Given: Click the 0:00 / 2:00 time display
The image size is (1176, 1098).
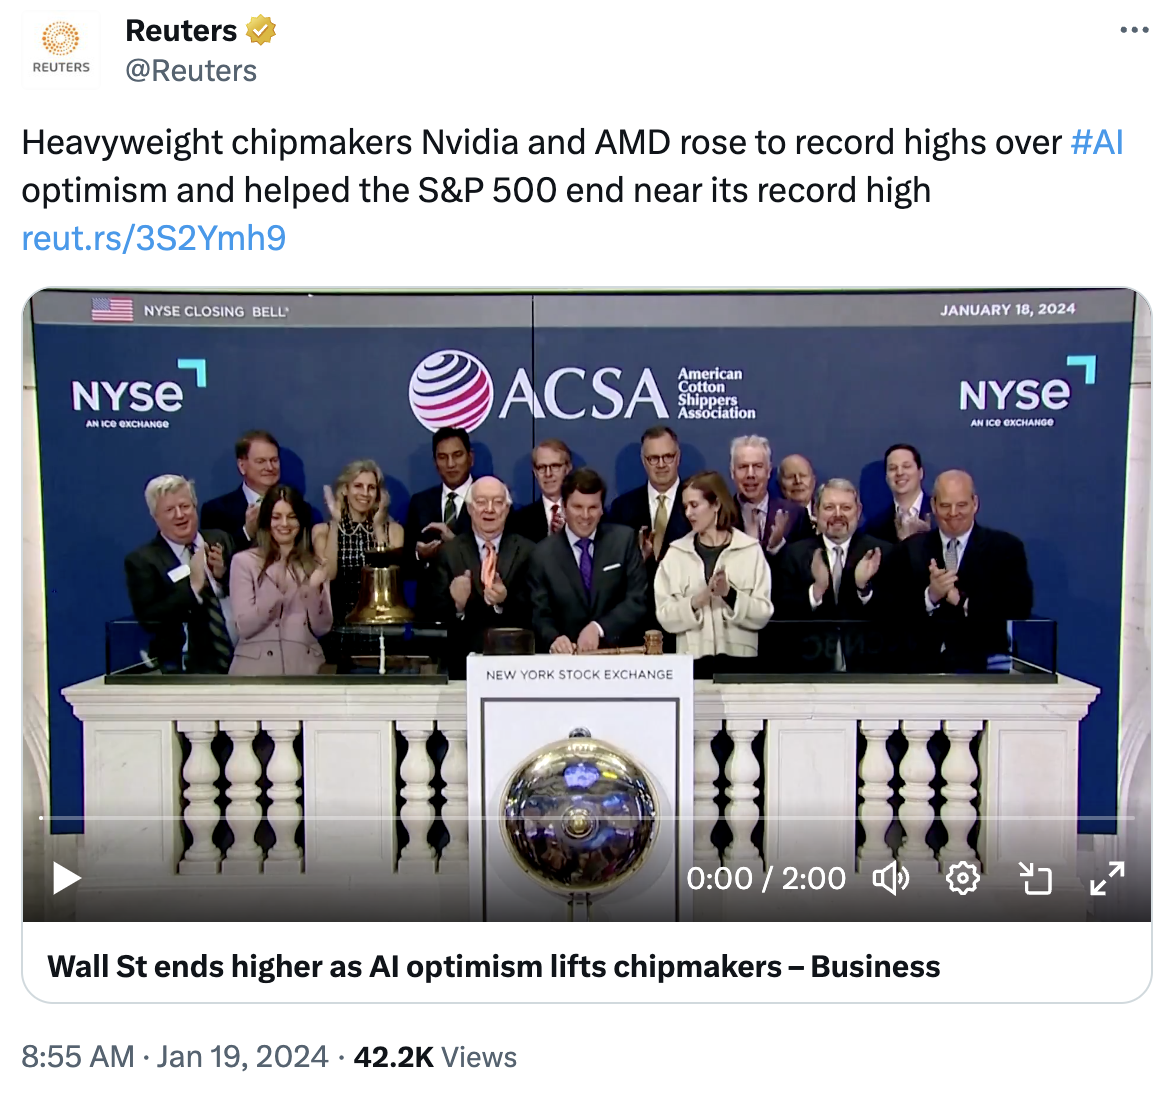Looking at the screenshot, I should click(x=766, y=878).
